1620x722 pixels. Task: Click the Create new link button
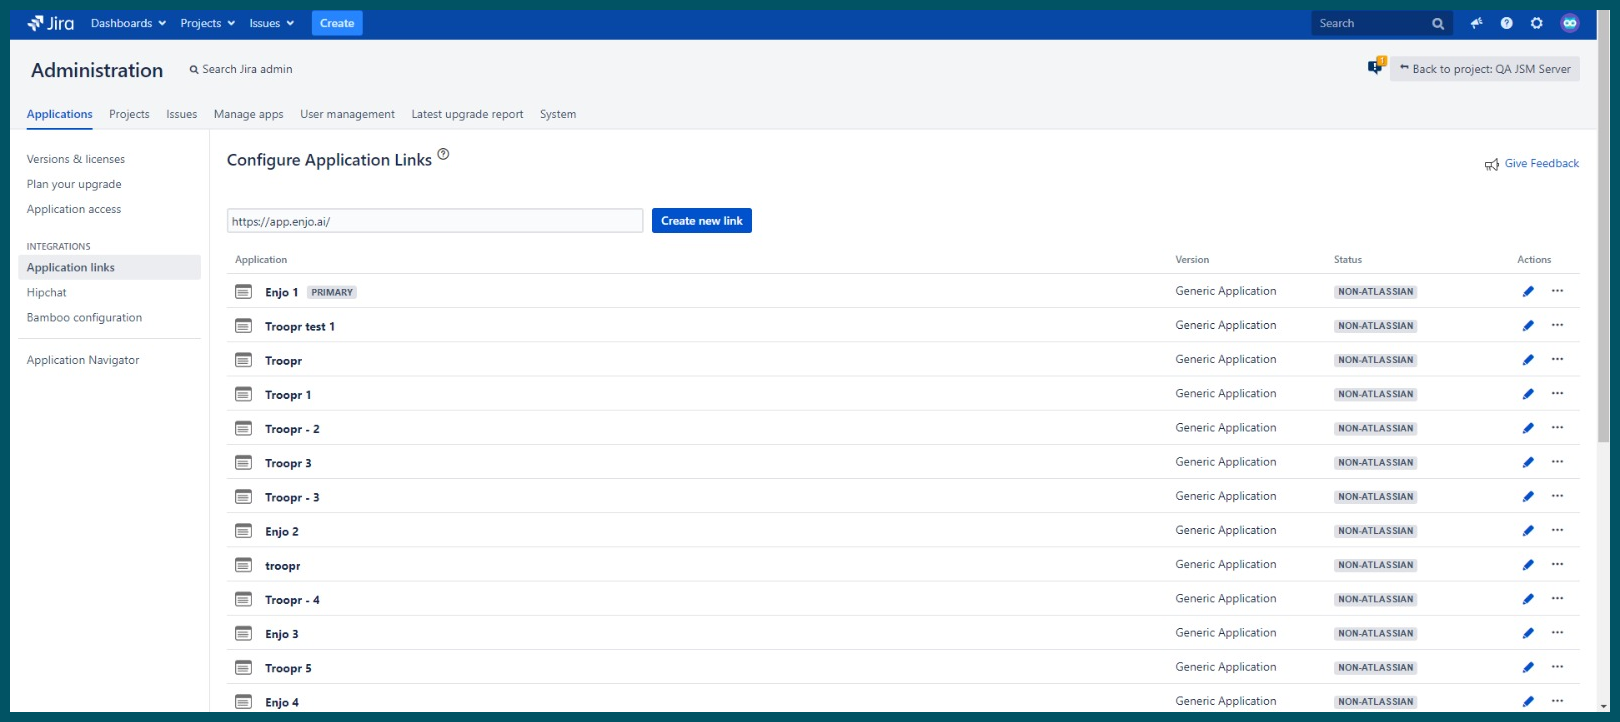pos(702,221)
